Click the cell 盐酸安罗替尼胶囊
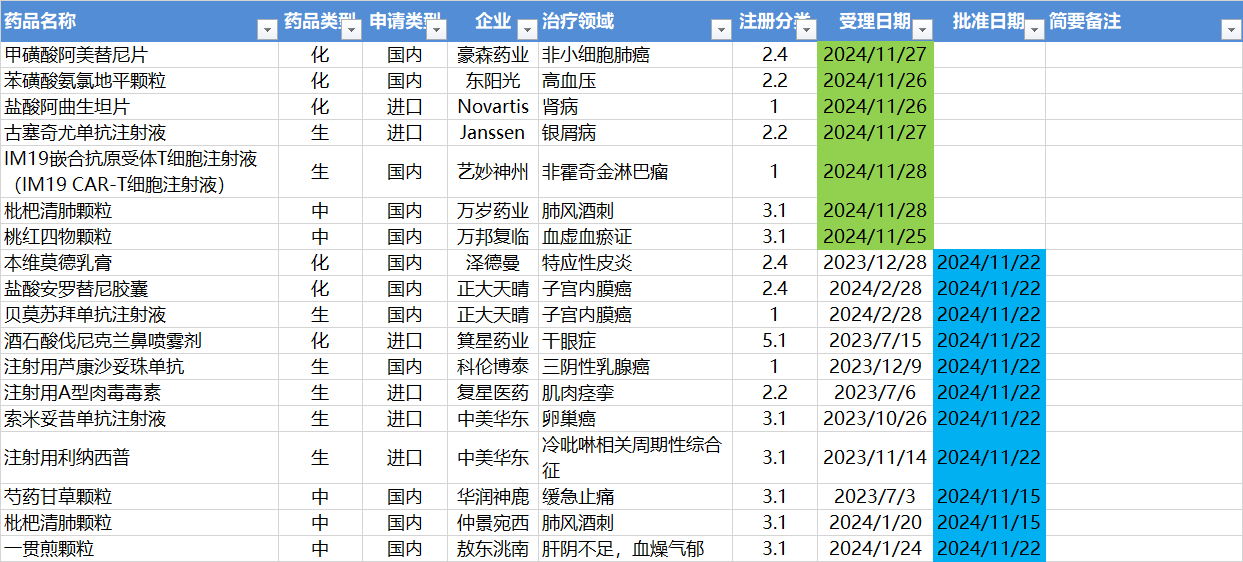 coord(139,289)
